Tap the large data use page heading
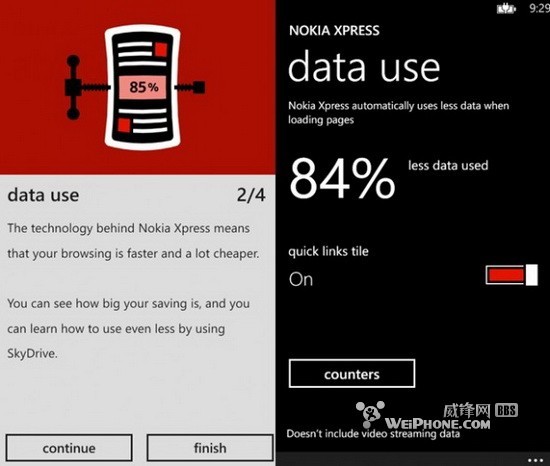 364,67
